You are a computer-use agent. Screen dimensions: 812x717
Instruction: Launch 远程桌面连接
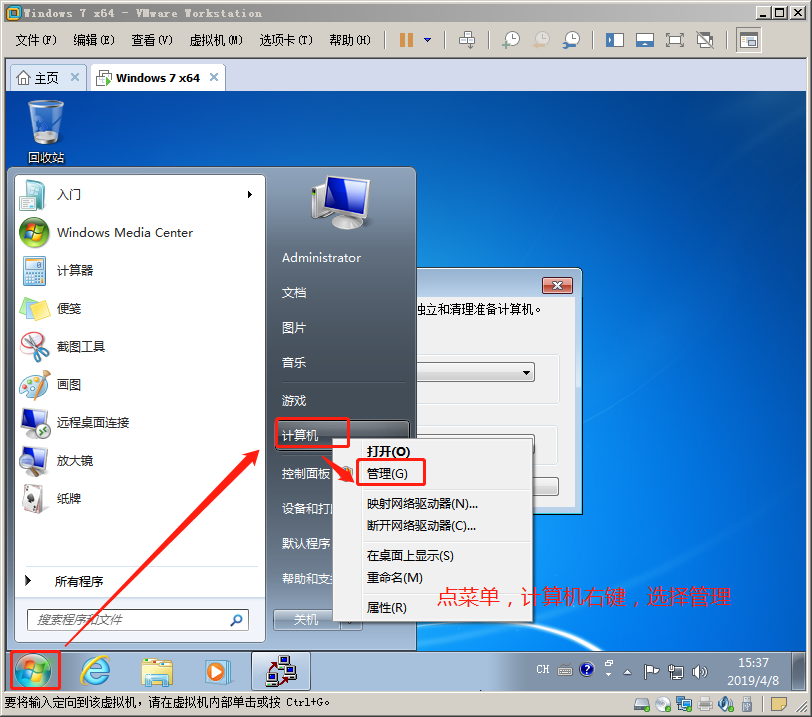click(x=141, y=423)
